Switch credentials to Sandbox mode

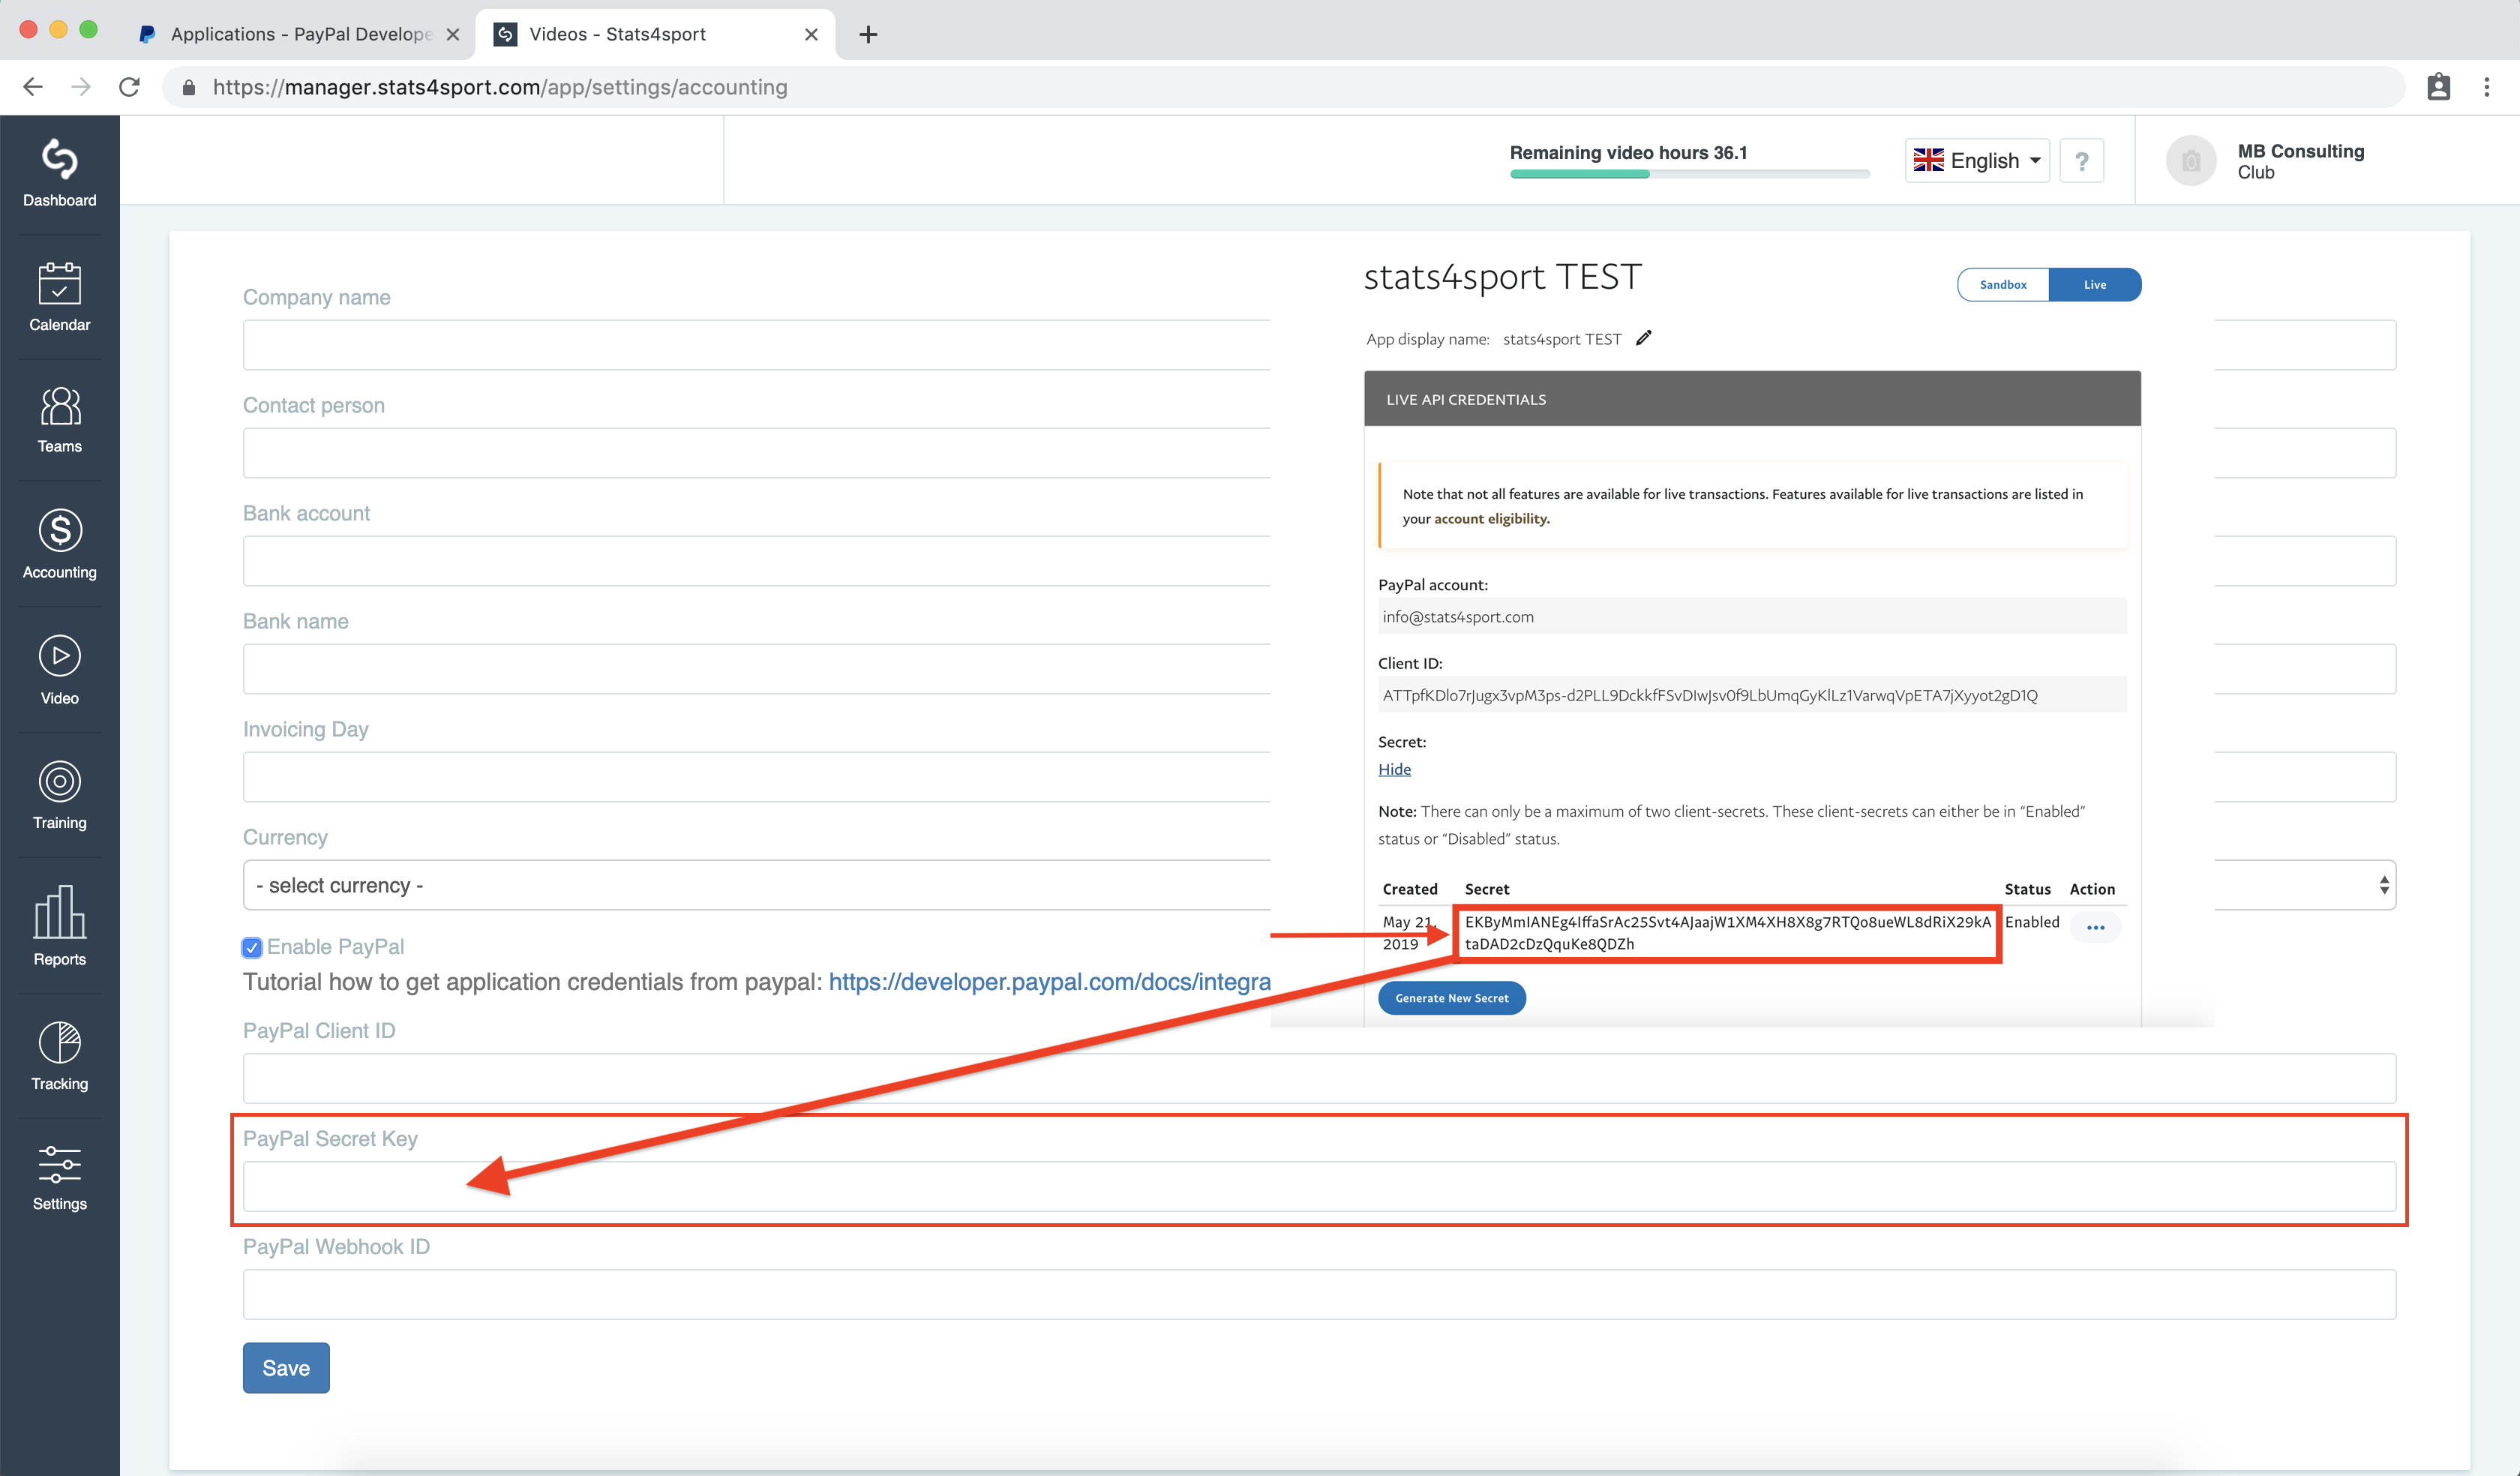point(2003,285)
